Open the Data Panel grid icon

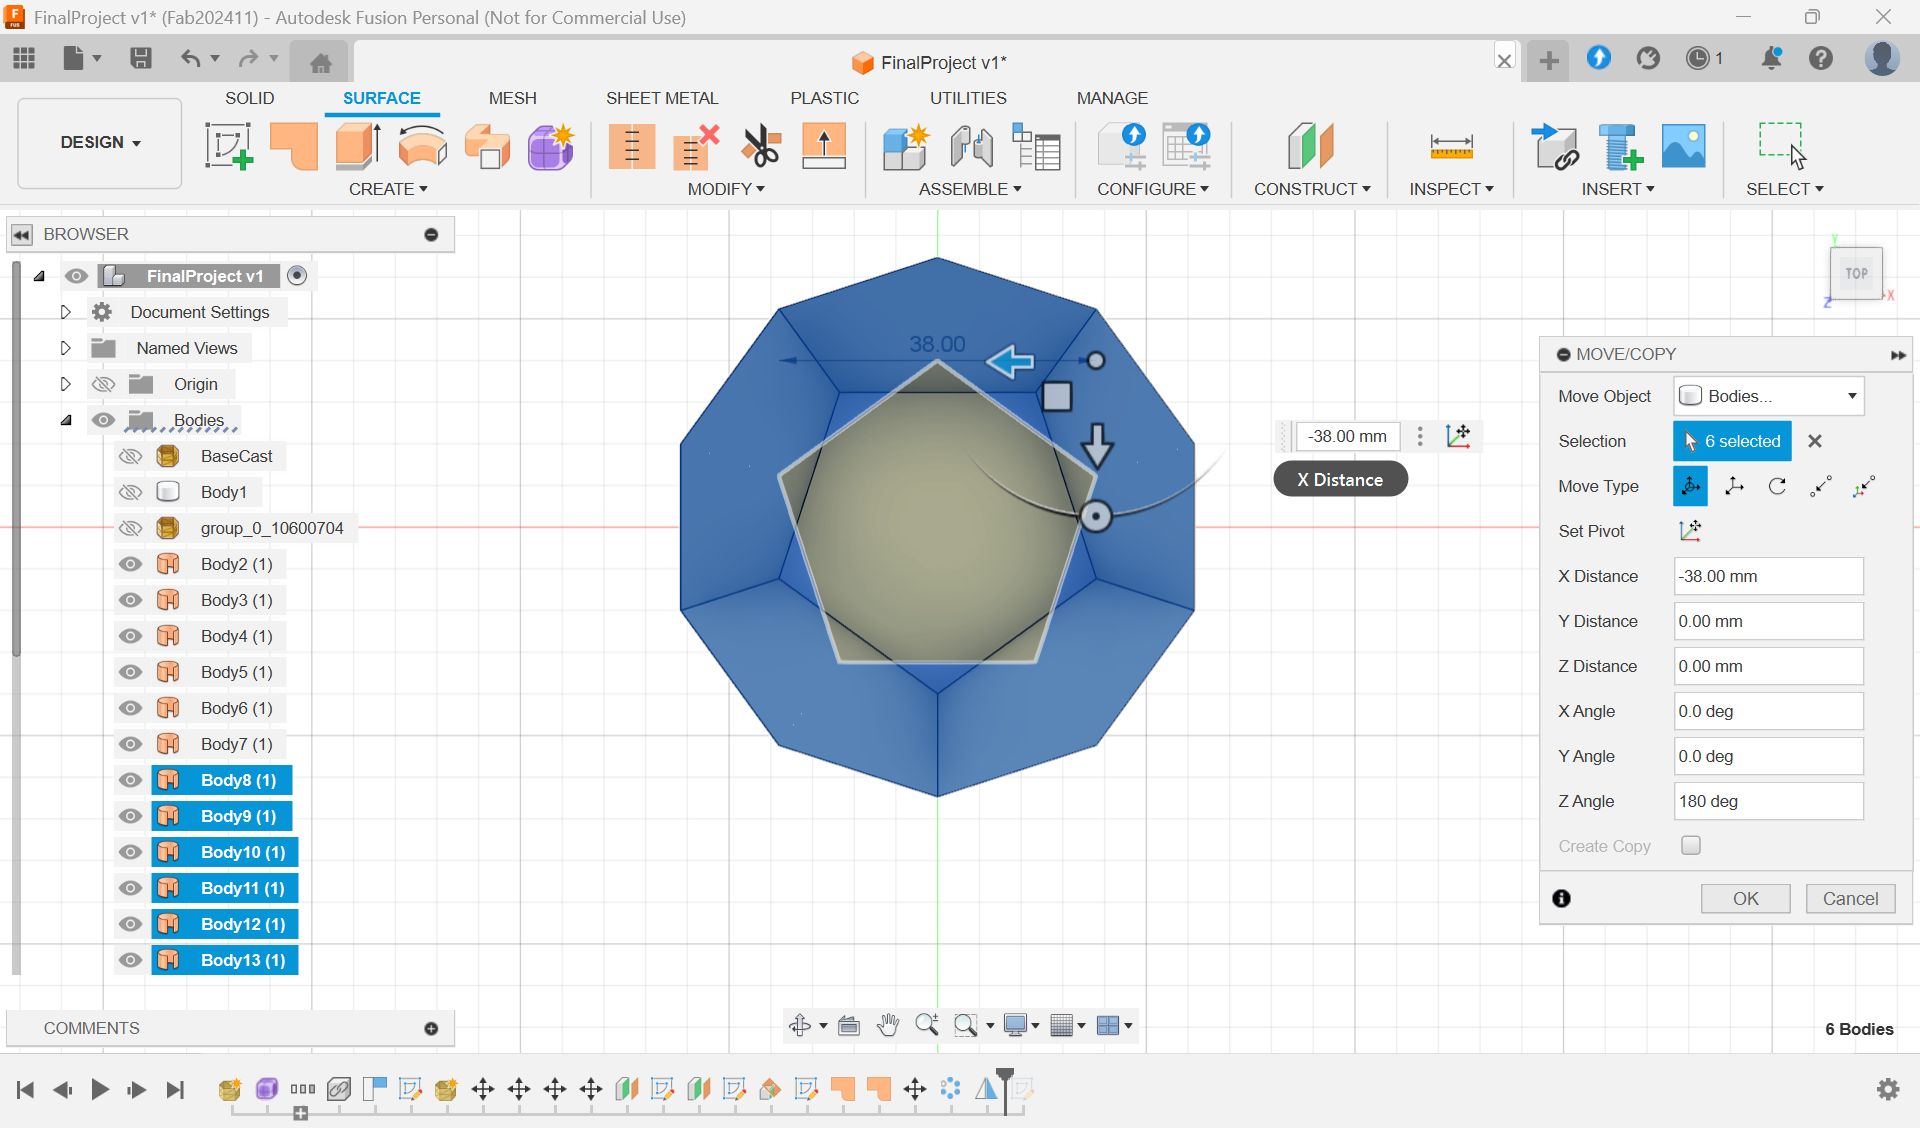(24, 58)
